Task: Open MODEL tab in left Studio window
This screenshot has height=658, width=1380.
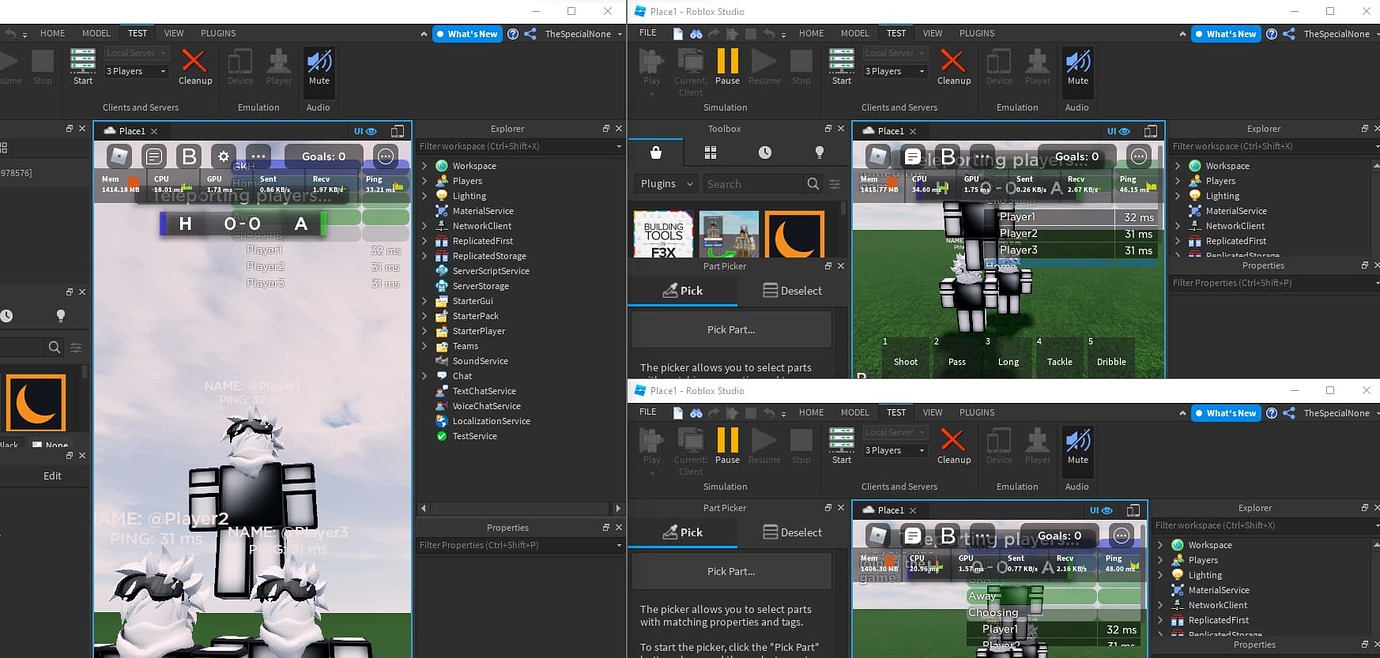Action: (x=96, y=33)
